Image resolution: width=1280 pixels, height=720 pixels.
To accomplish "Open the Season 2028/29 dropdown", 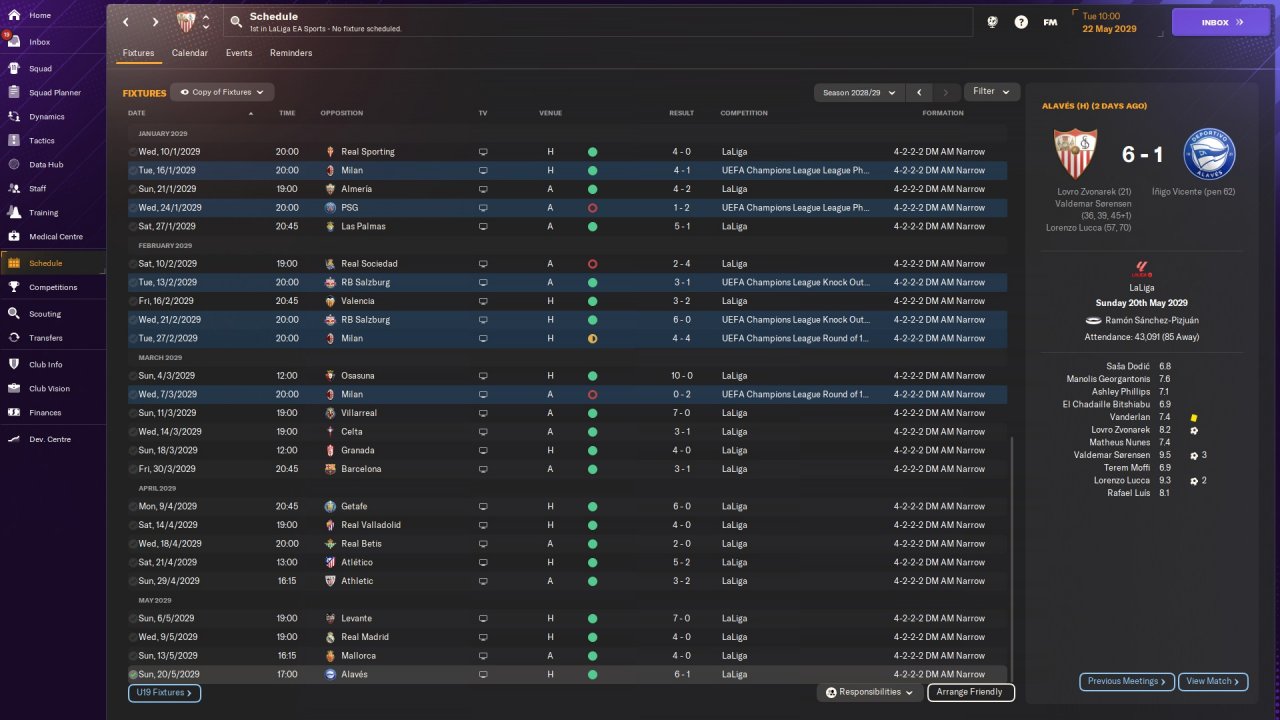I will click(859, 92).
